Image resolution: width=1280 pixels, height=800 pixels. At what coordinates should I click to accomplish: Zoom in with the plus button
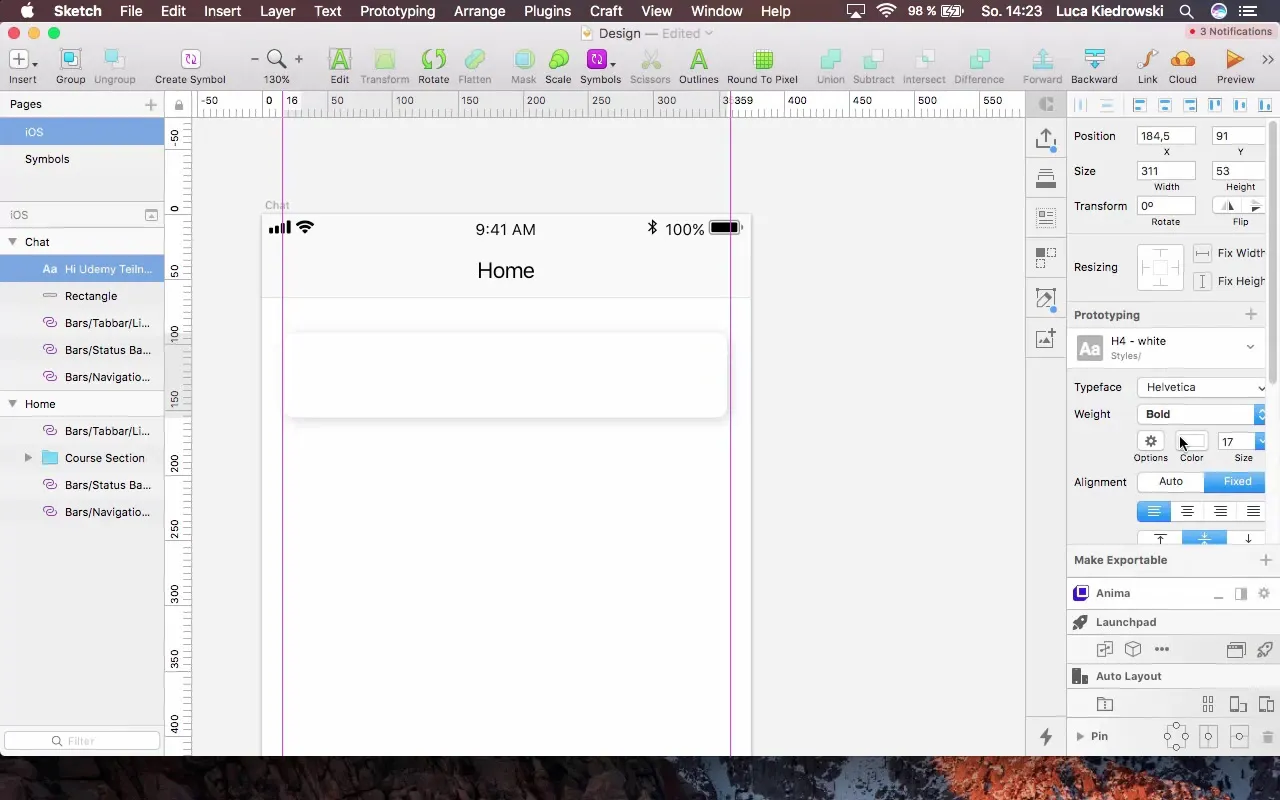(298, 60)
